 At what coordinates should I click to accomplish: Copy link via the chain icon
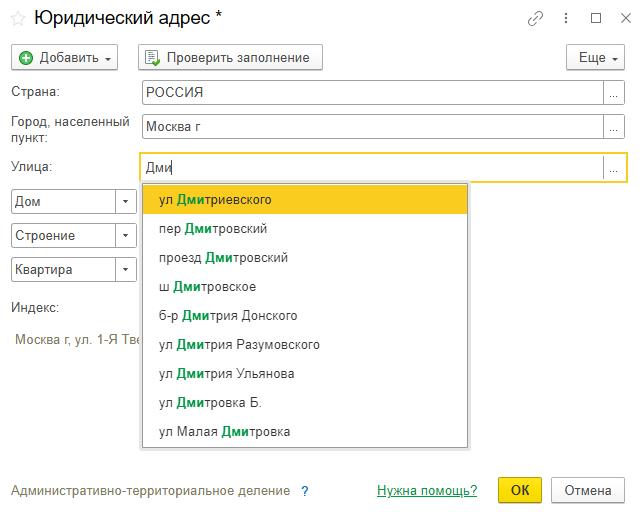(535, 18)
